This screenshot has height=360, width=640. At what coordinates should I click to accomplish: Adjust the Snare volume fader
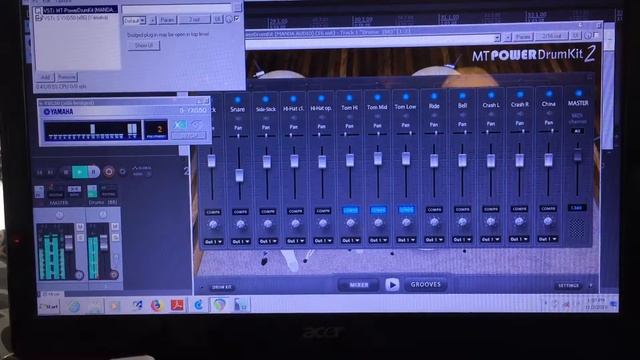[x=240, y=176]
